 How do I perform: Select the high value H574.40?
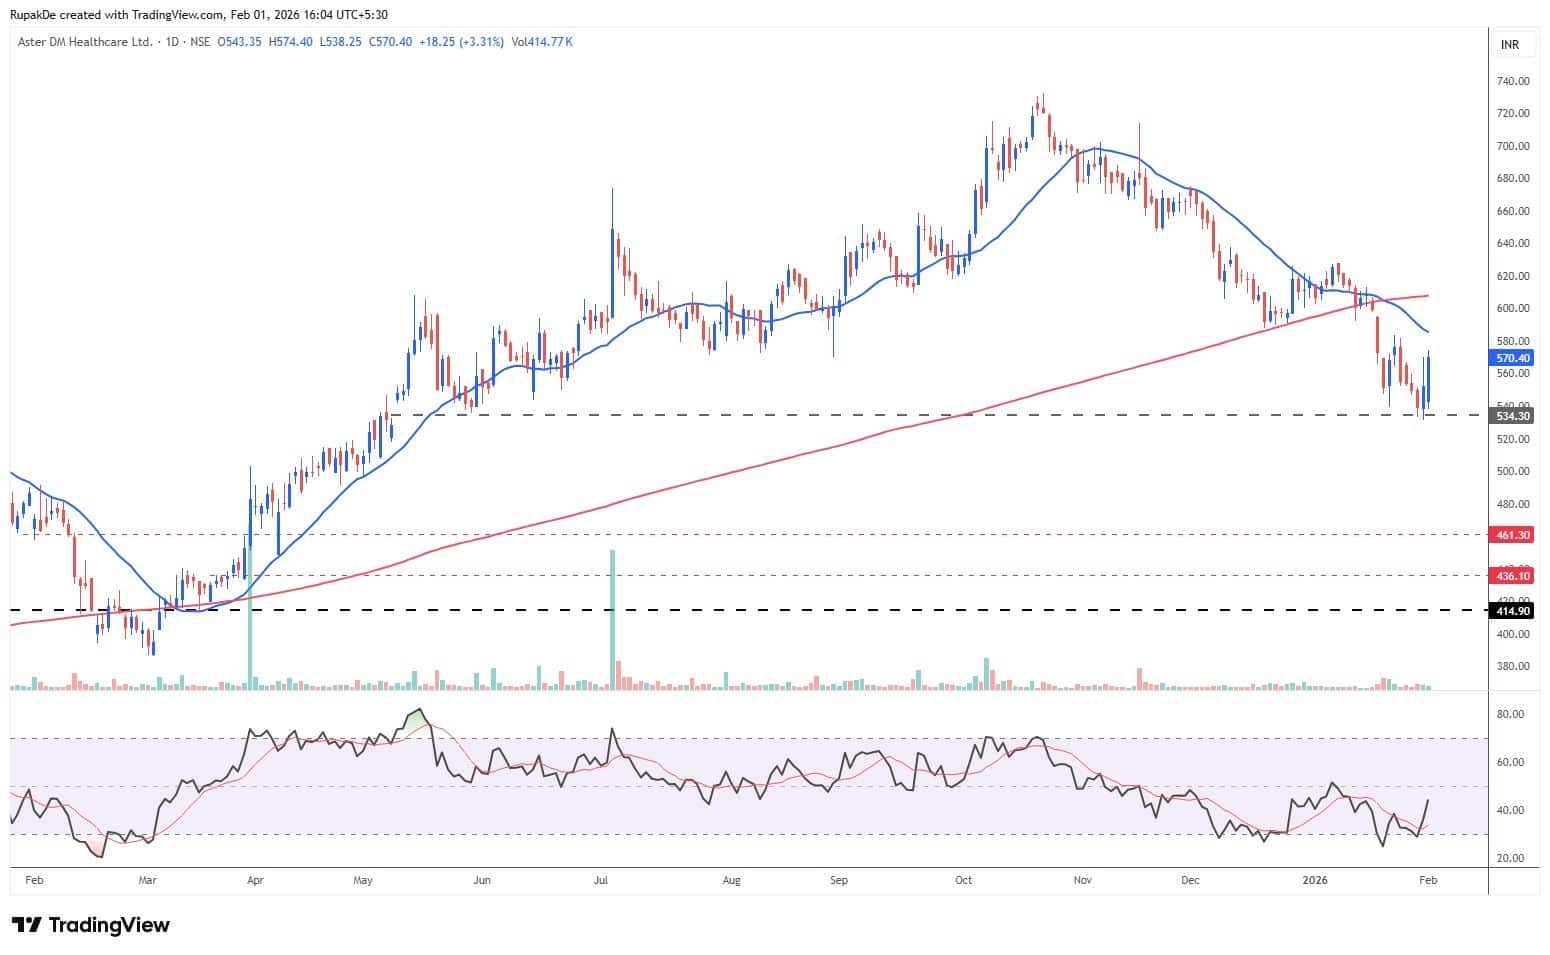pos(291,42)
